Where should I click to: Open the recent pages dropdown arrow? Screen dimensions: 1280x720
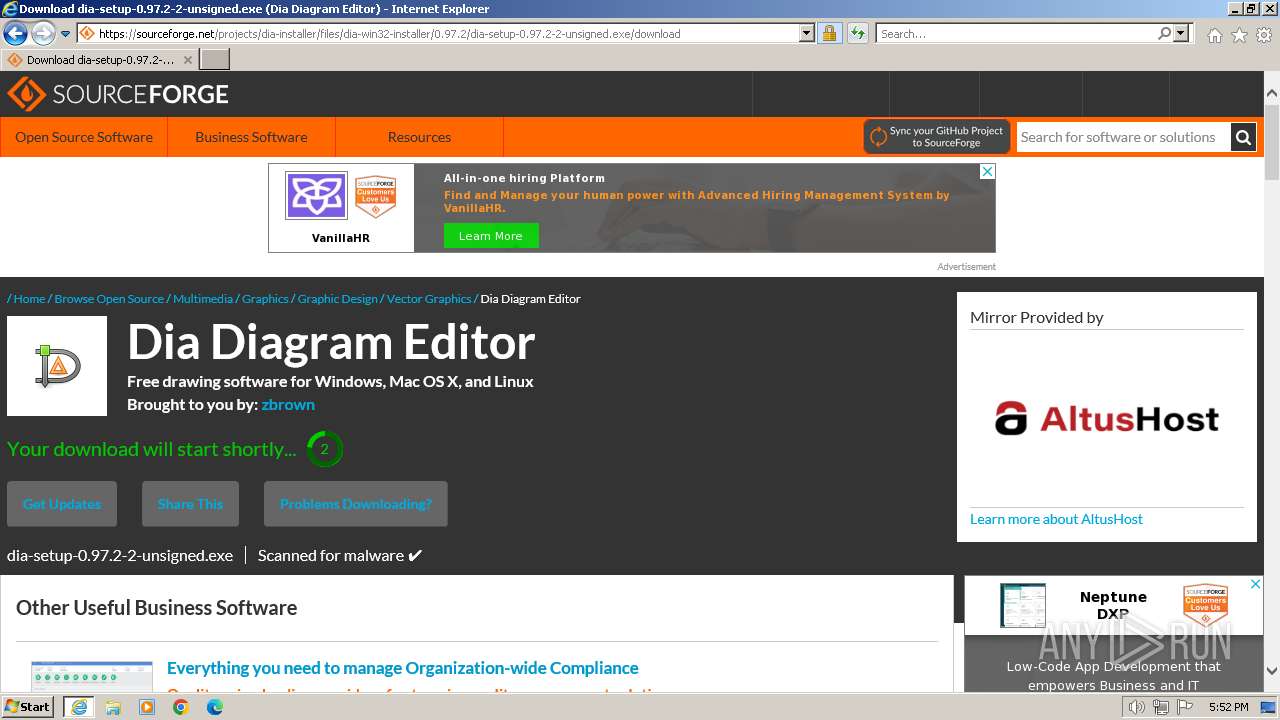(x=66, y=34)
